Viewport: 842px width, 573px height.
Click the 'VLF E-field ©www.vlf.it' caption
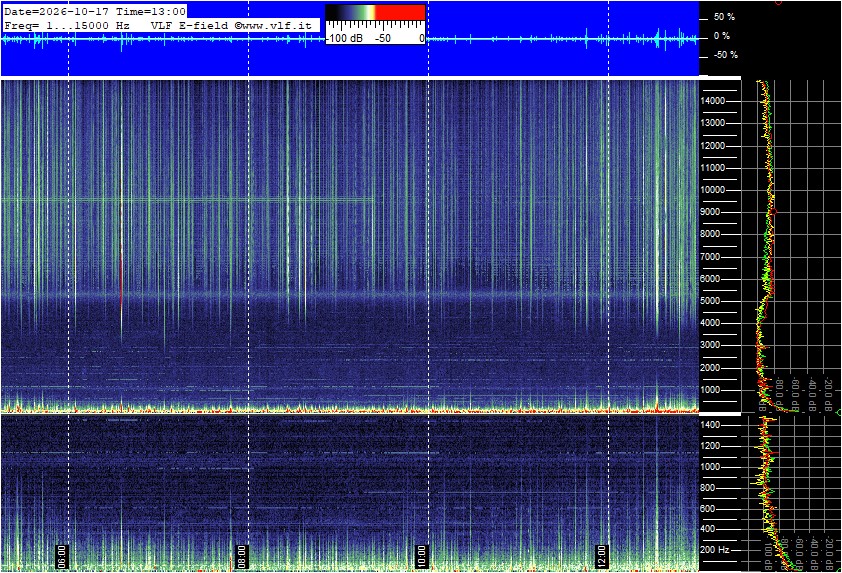point(231,25)
